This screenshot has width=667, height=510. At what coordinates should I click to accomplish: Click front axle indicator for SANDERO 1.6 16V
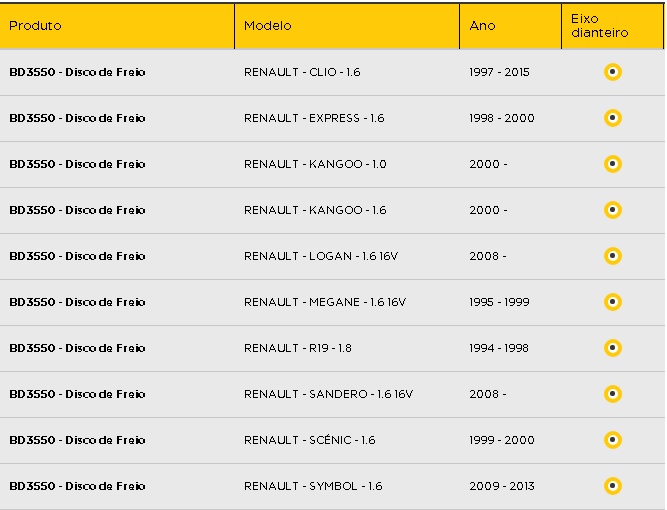click(x=613, y=394)
